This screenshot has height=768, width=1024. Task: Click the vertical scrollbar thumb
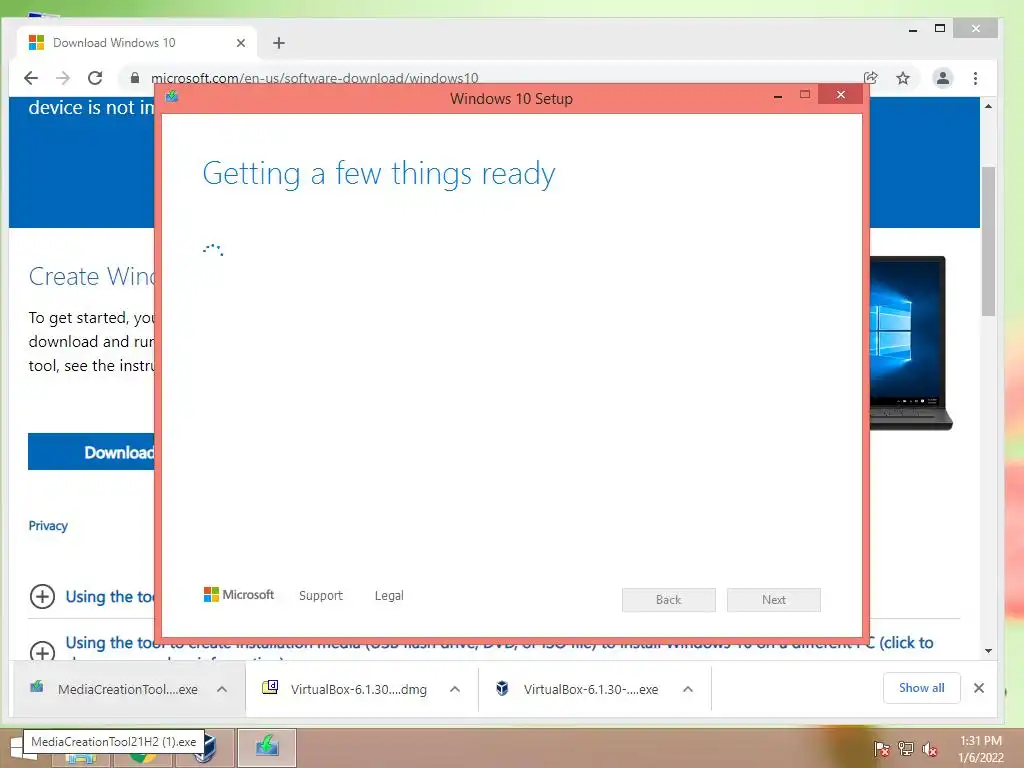989,242
